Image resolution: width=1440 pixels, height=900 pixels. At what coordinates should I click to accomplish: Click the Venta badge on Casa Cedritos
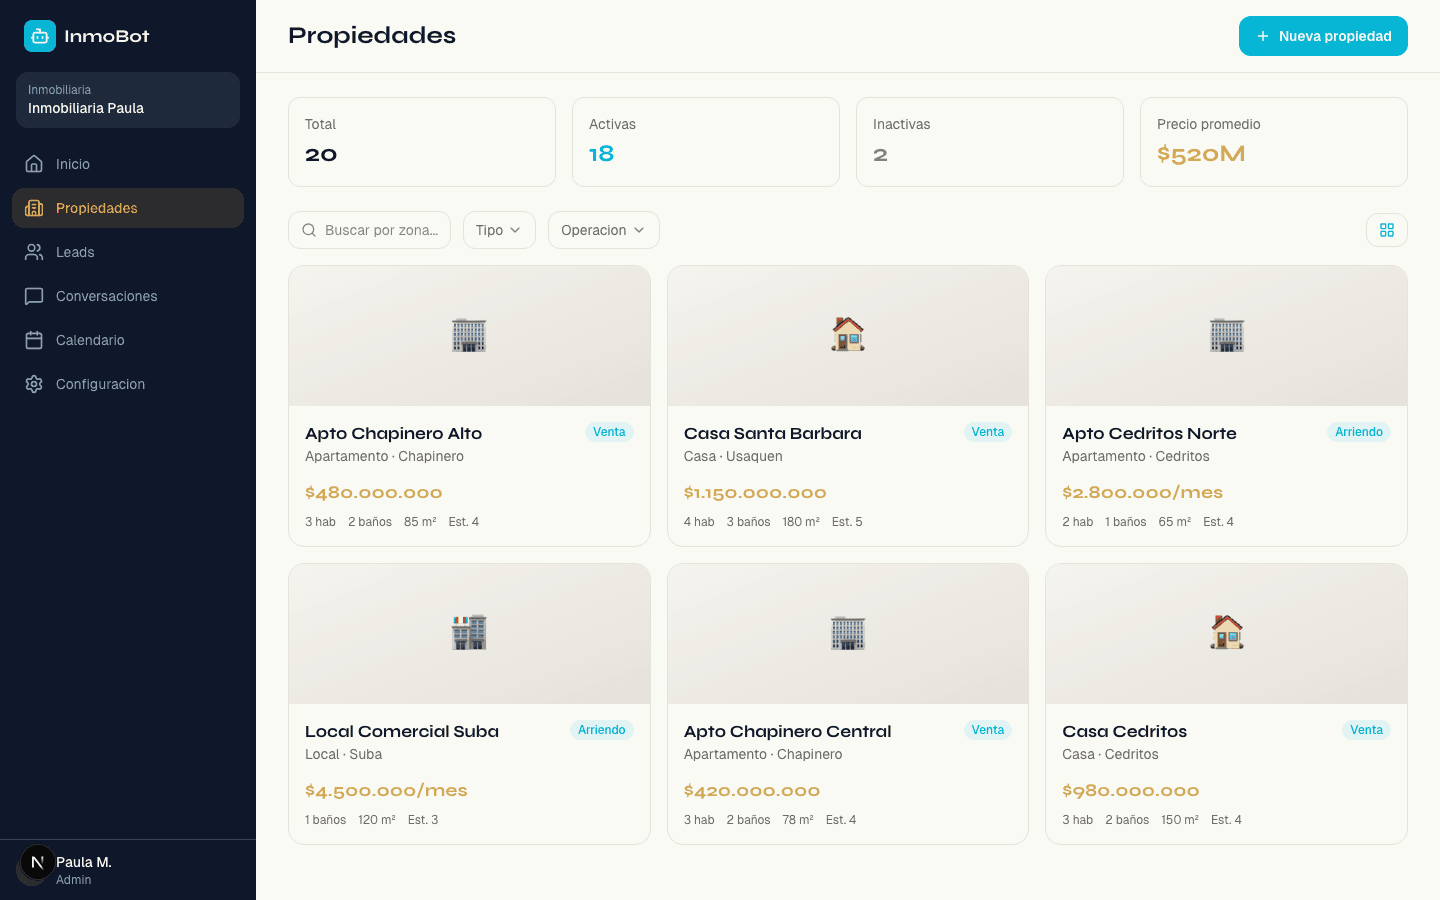click(1366, 730)
